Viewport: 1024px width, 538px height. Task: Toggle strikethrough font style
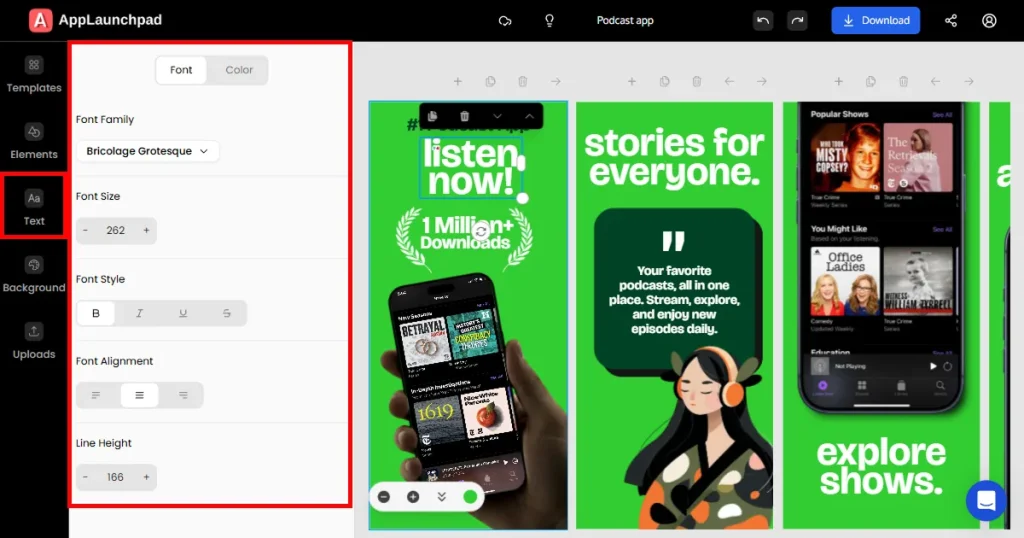227,313
